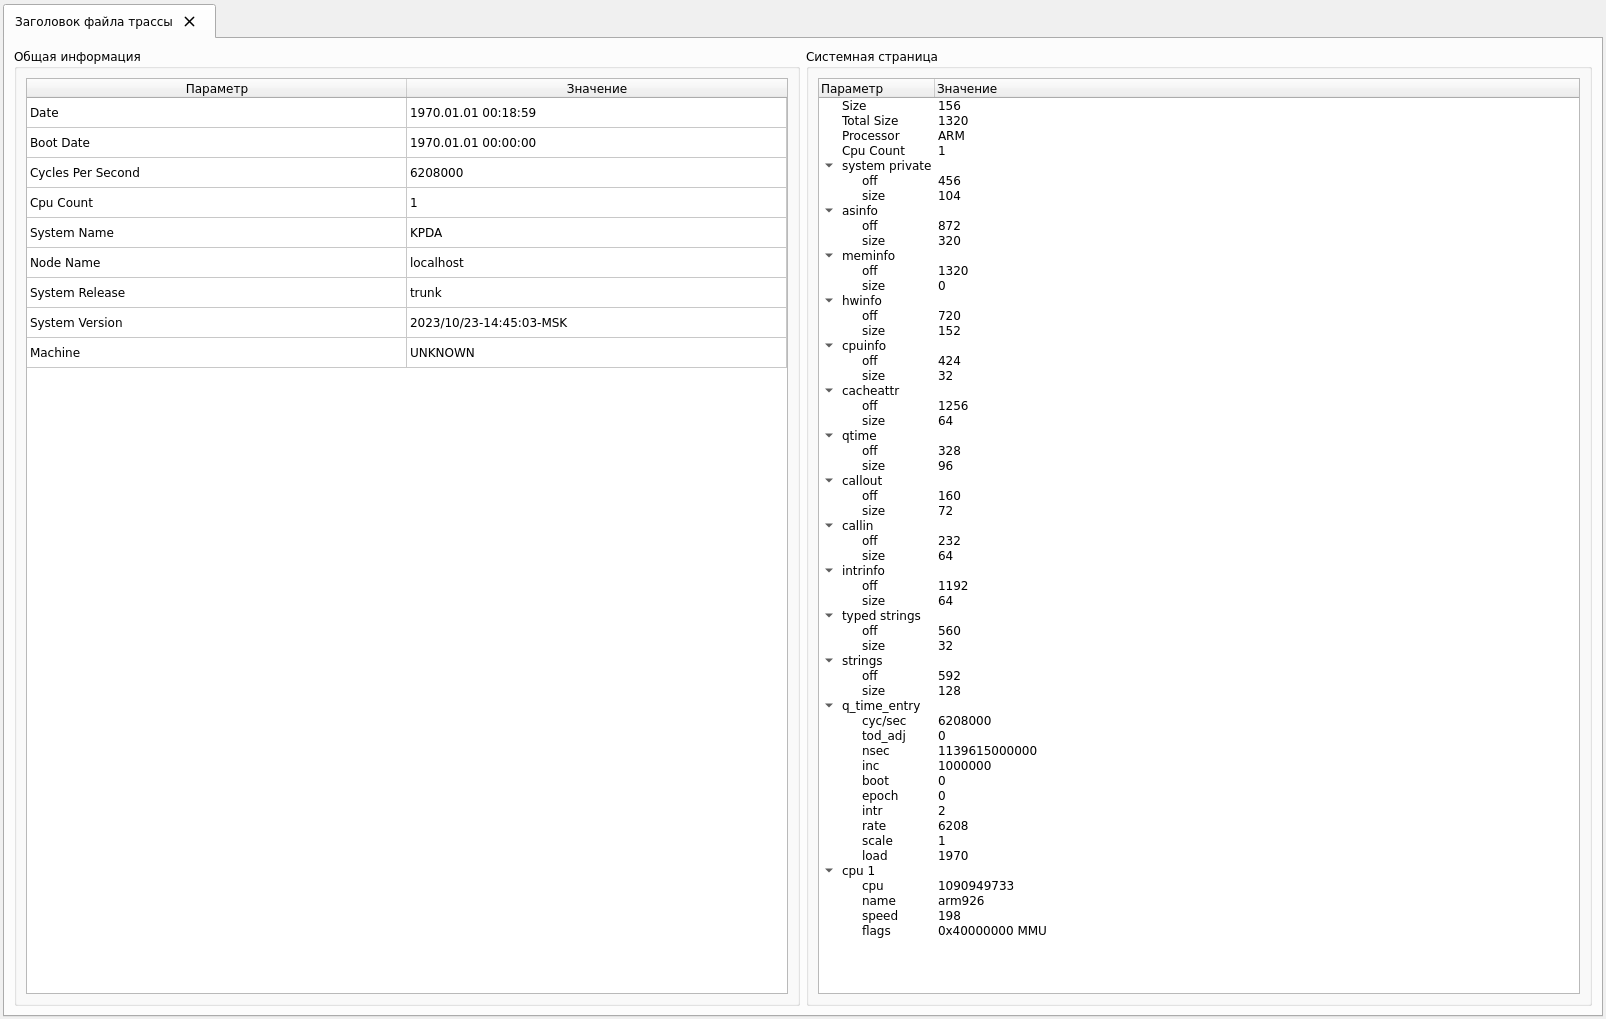Select the 'Заголовок файла трассы' tab
The width and height of the screenshot is (1606, 1019).
click(93, 21)
